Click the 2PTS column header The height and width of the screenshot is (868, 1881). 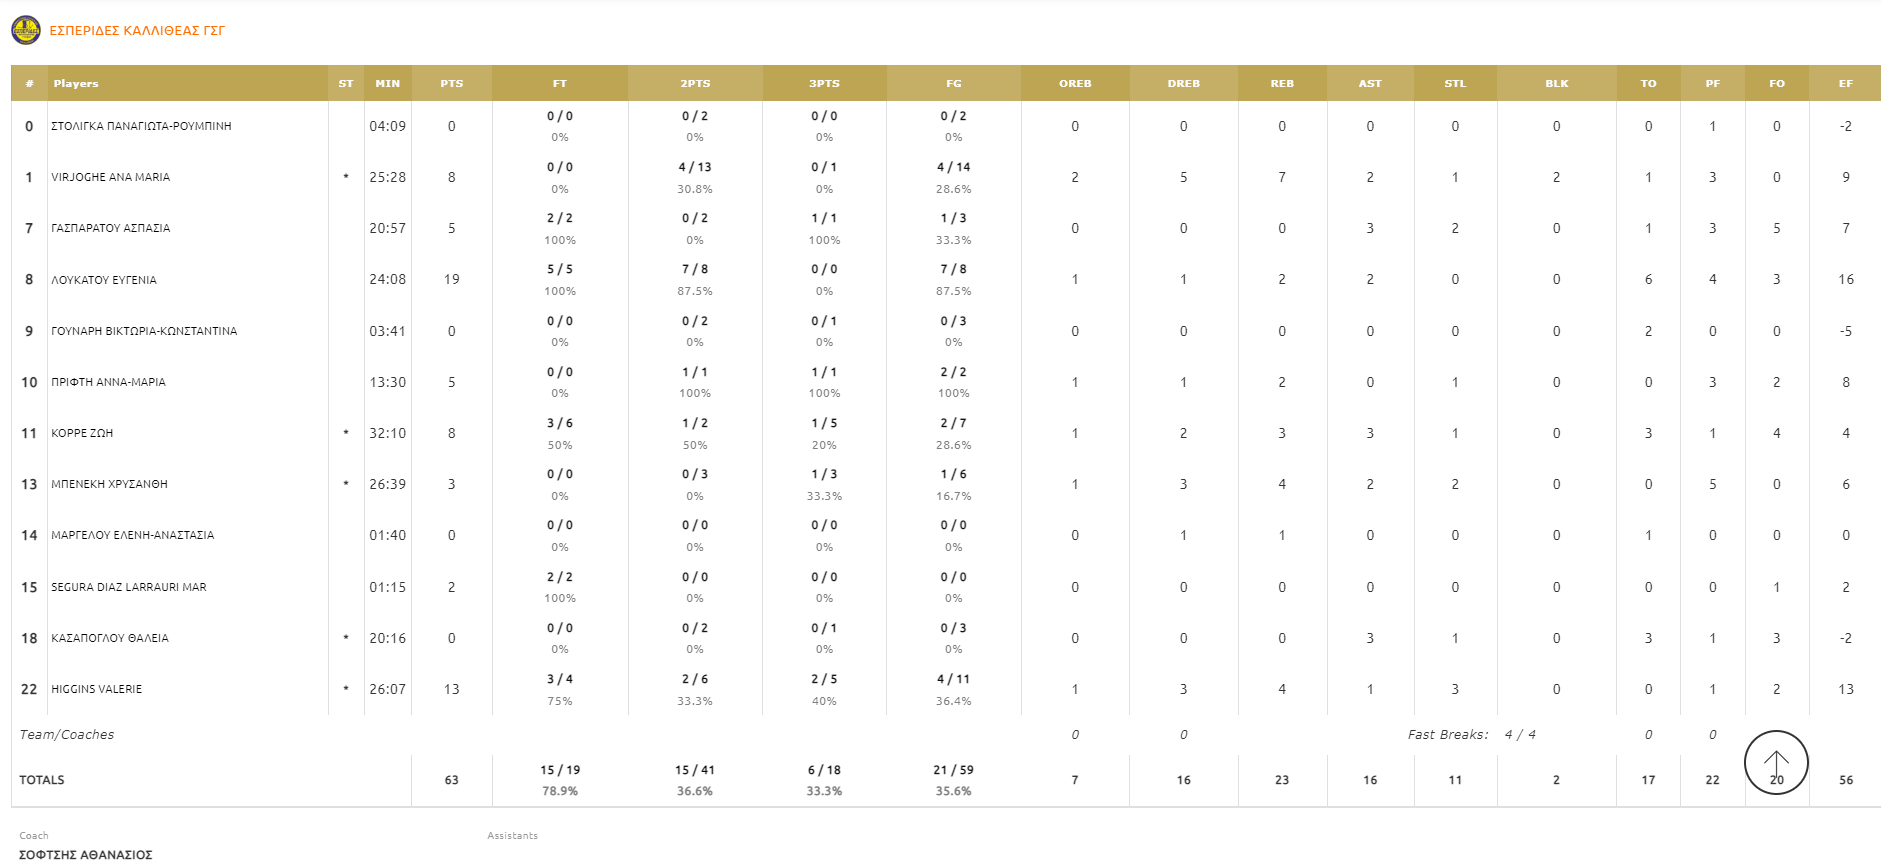pyautogui.click(x=695, y=84)
